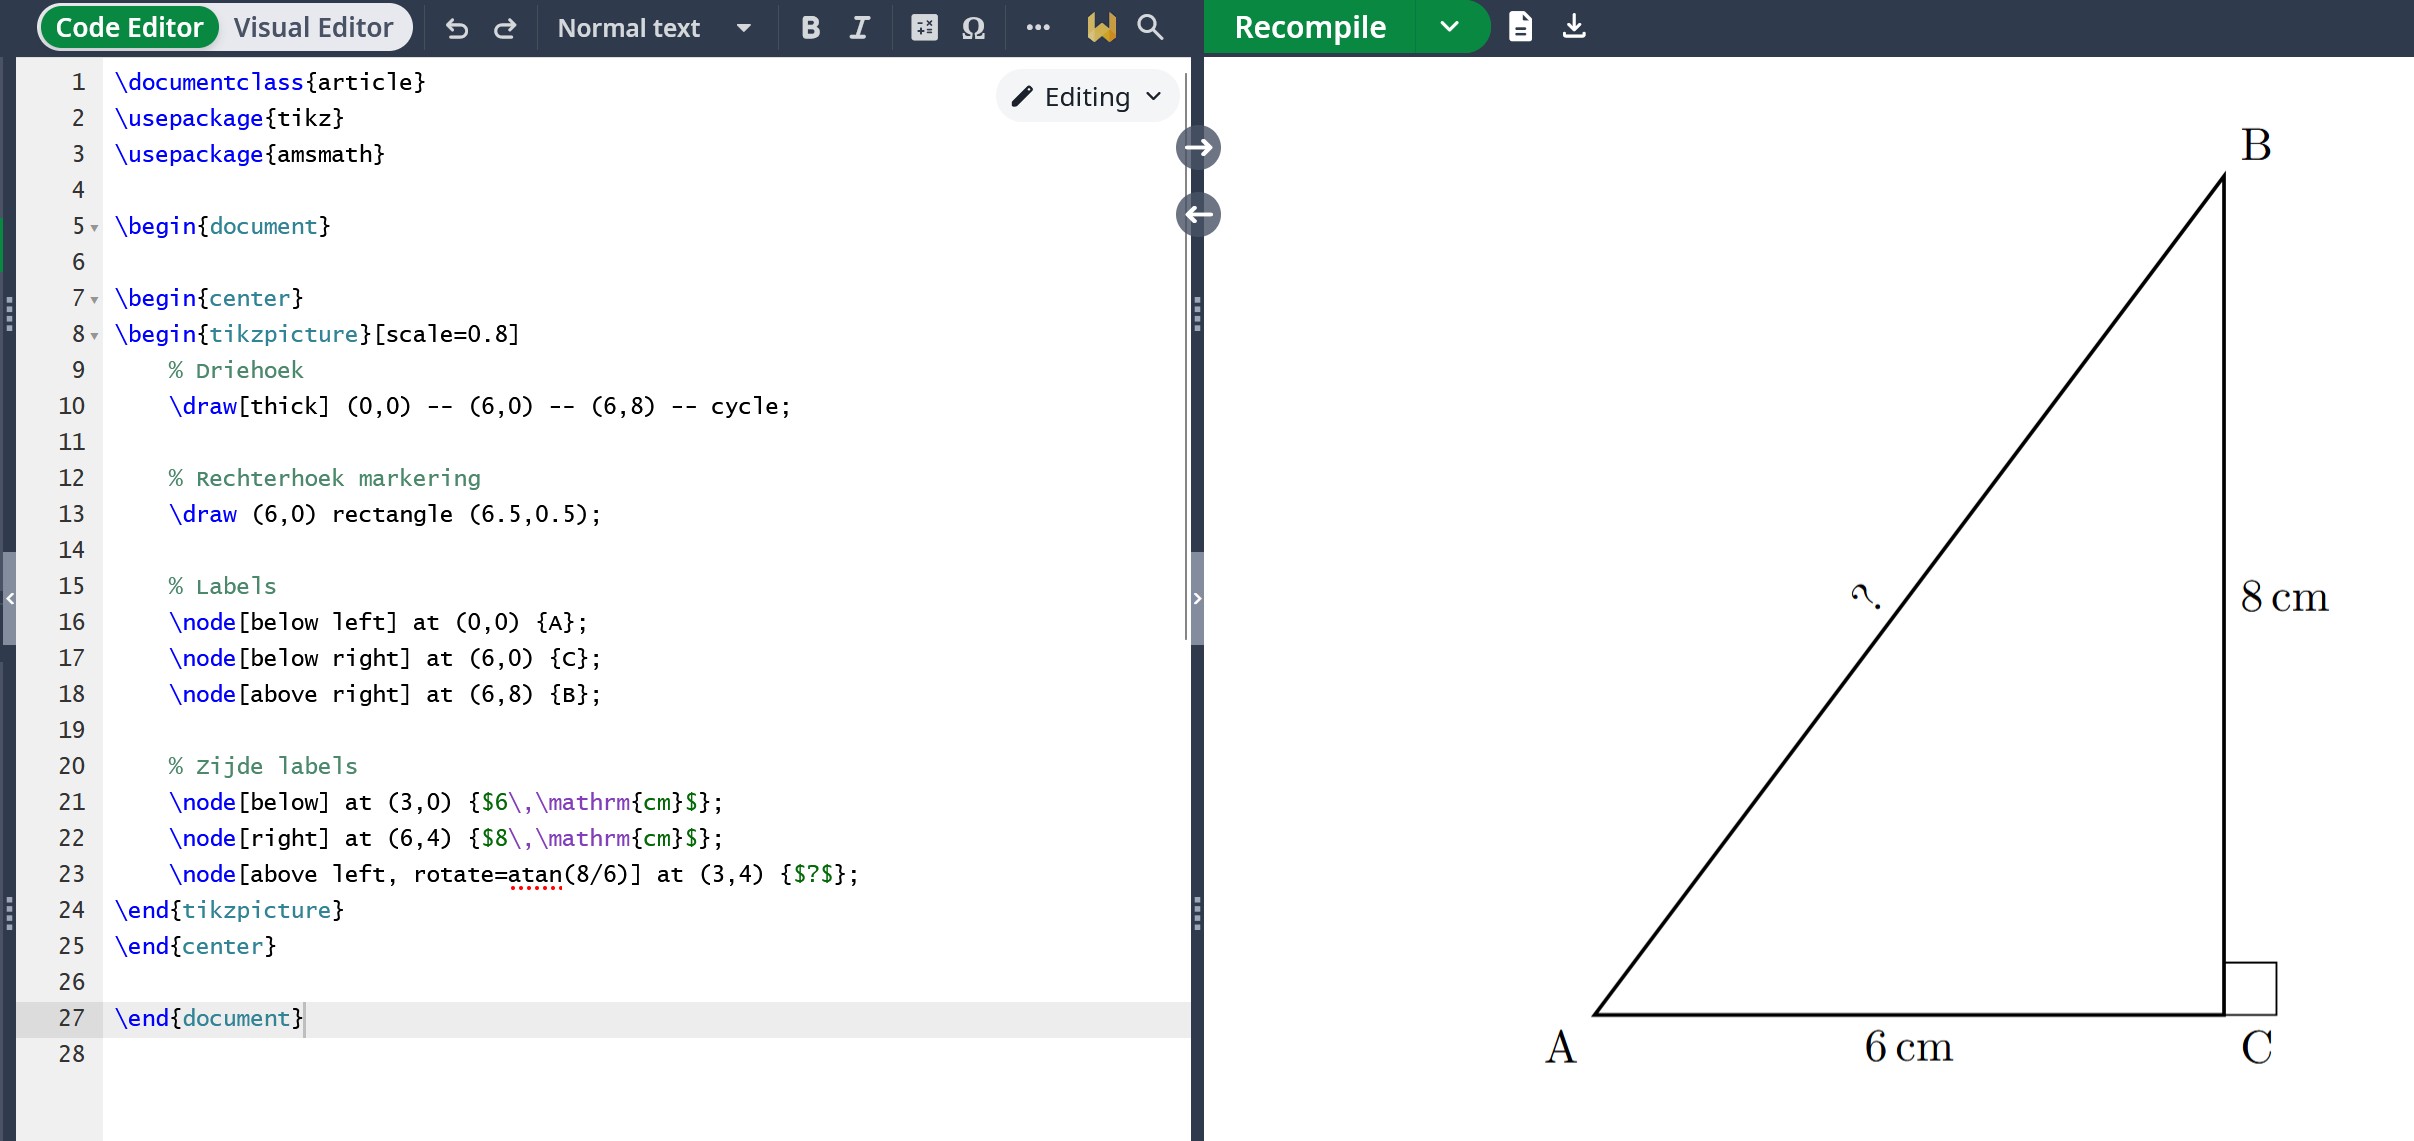The image size is (2414, 1141).
Task: Click the PDF panel expand chevron on the divider
Action: click(1197, 598)
